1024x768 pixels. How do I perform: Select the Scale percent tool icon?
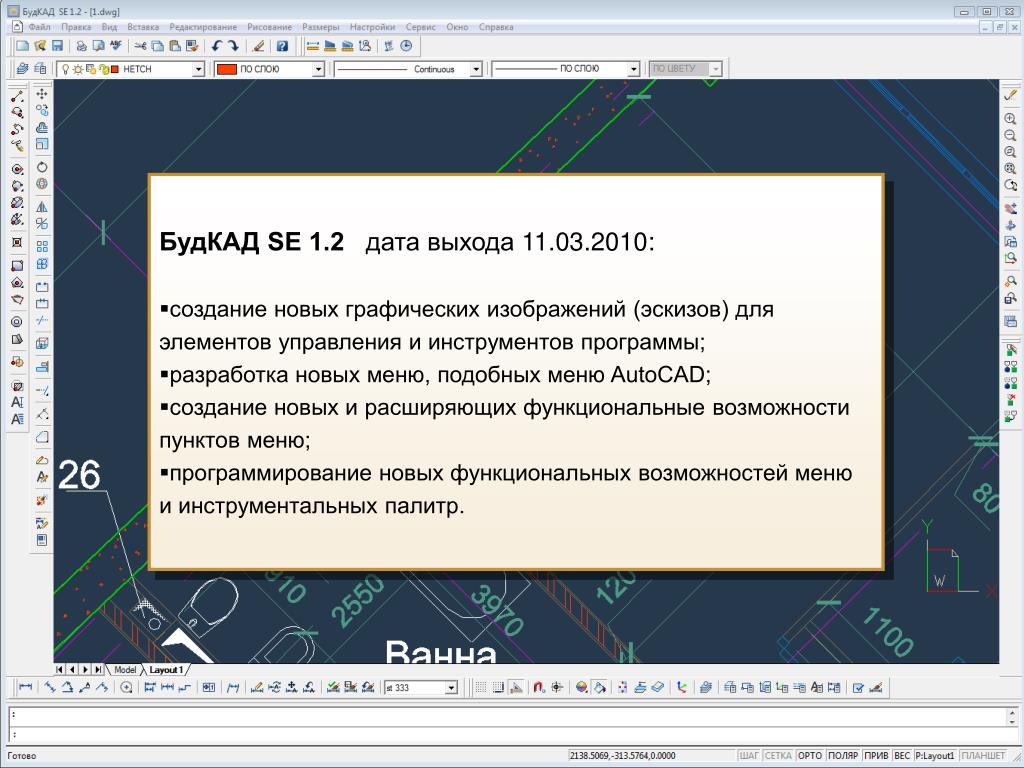coord(42,224)
